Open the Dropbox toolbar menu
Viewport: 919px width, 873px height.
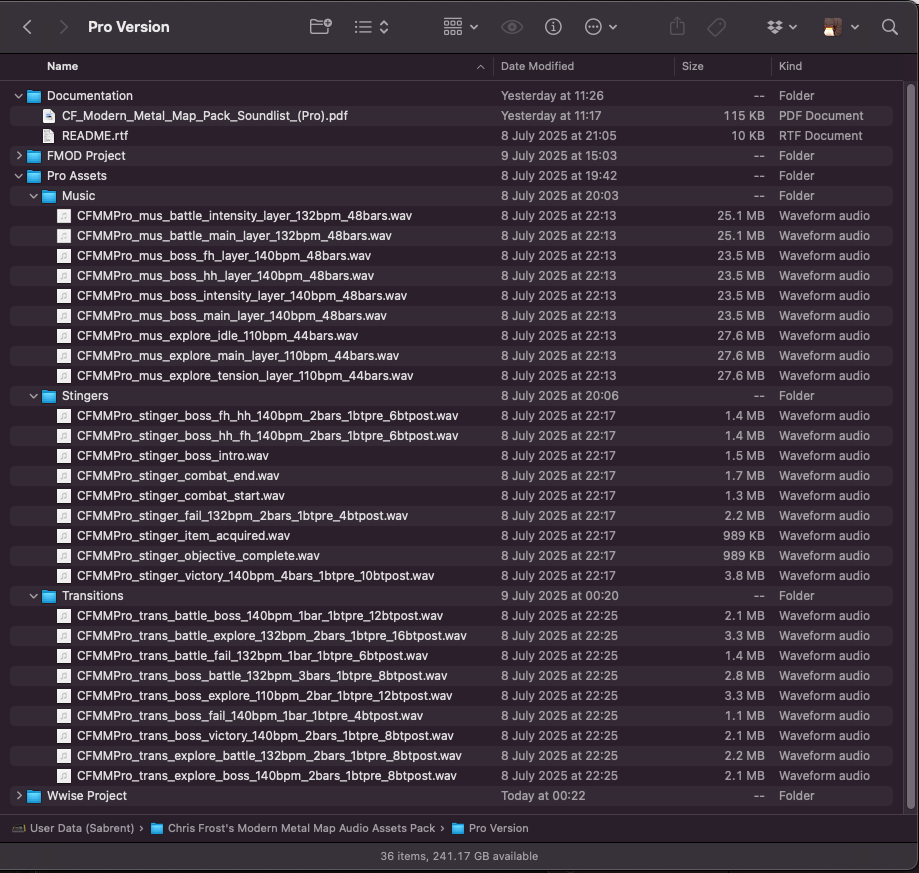[x=781, y=27]
